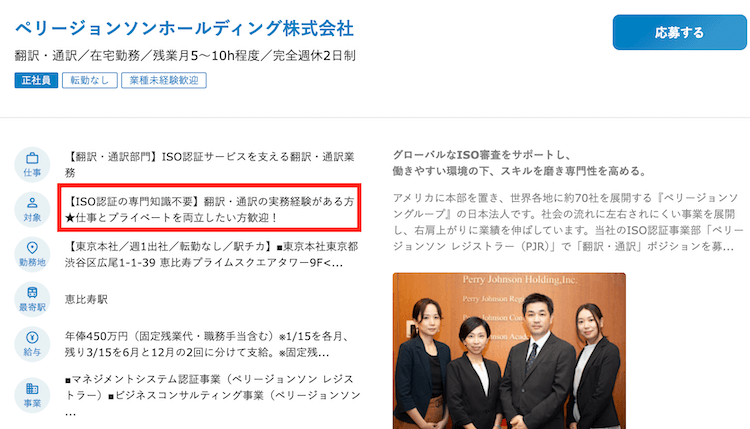Click the 対象 person icon
The width and height of the screenshot is (750, 429).
click(32, 209)
